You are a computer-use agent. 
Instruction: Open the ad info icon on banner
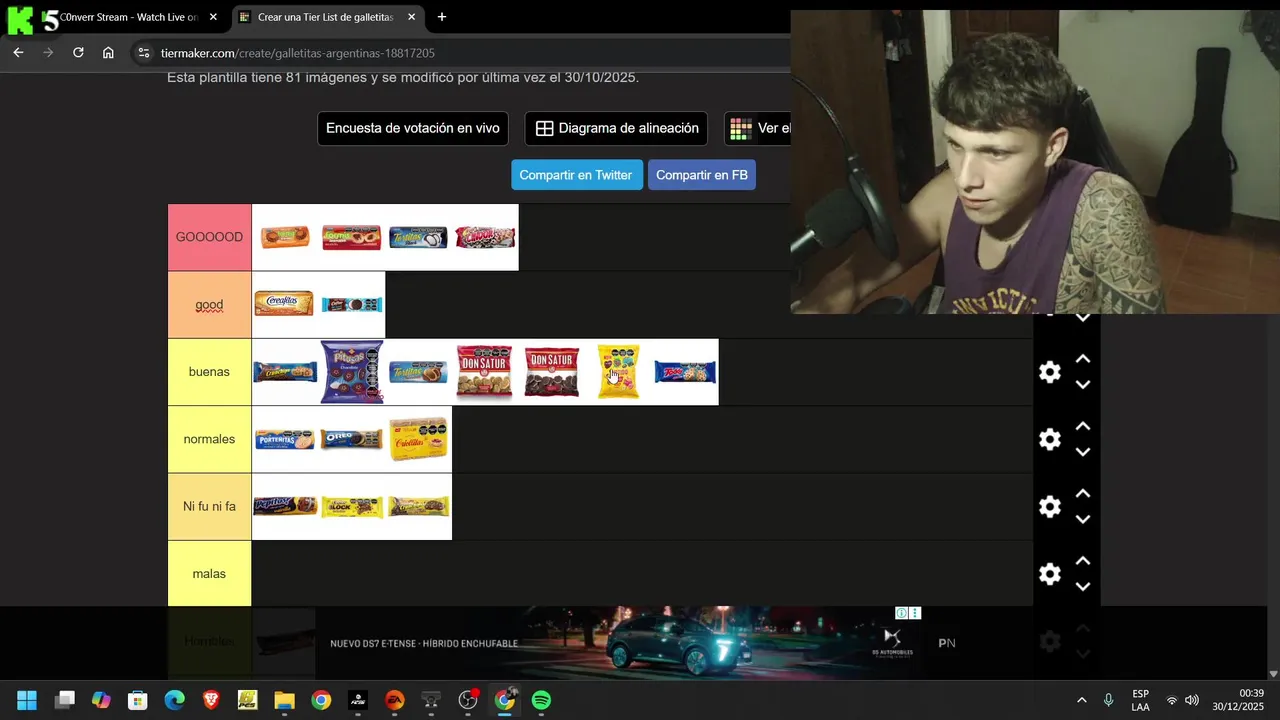[x=901, y=613]
